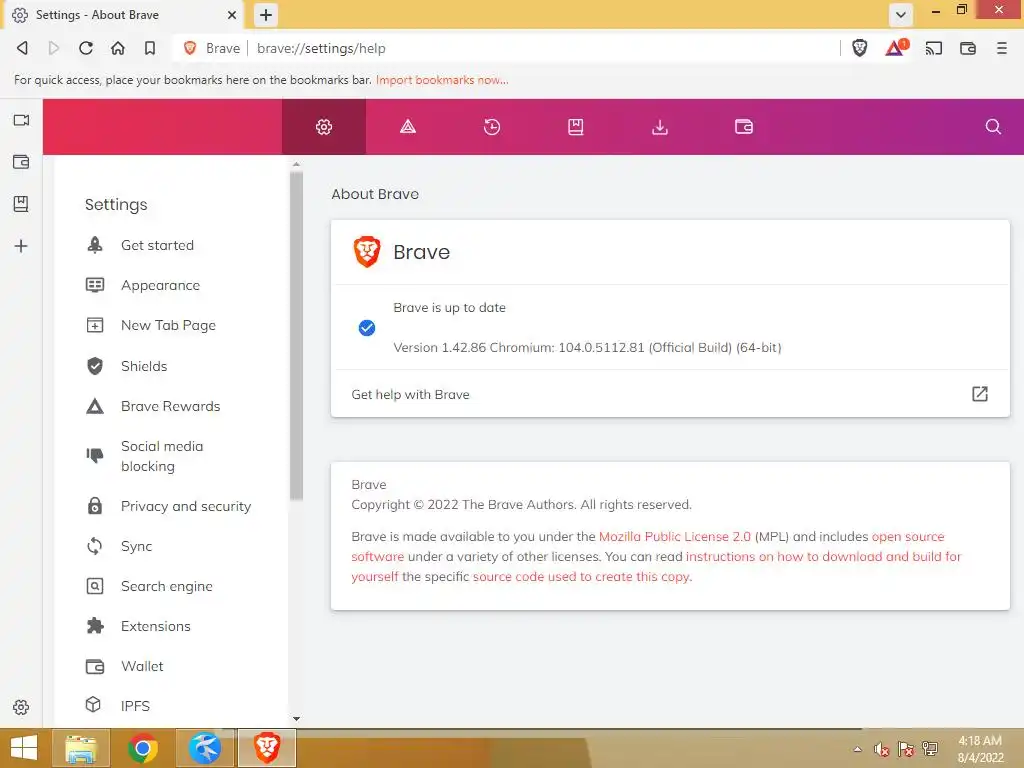The width and height of the screenshot is (1024, 768).
Task: Click Get help with Brave row
Action: coord(670,394)
